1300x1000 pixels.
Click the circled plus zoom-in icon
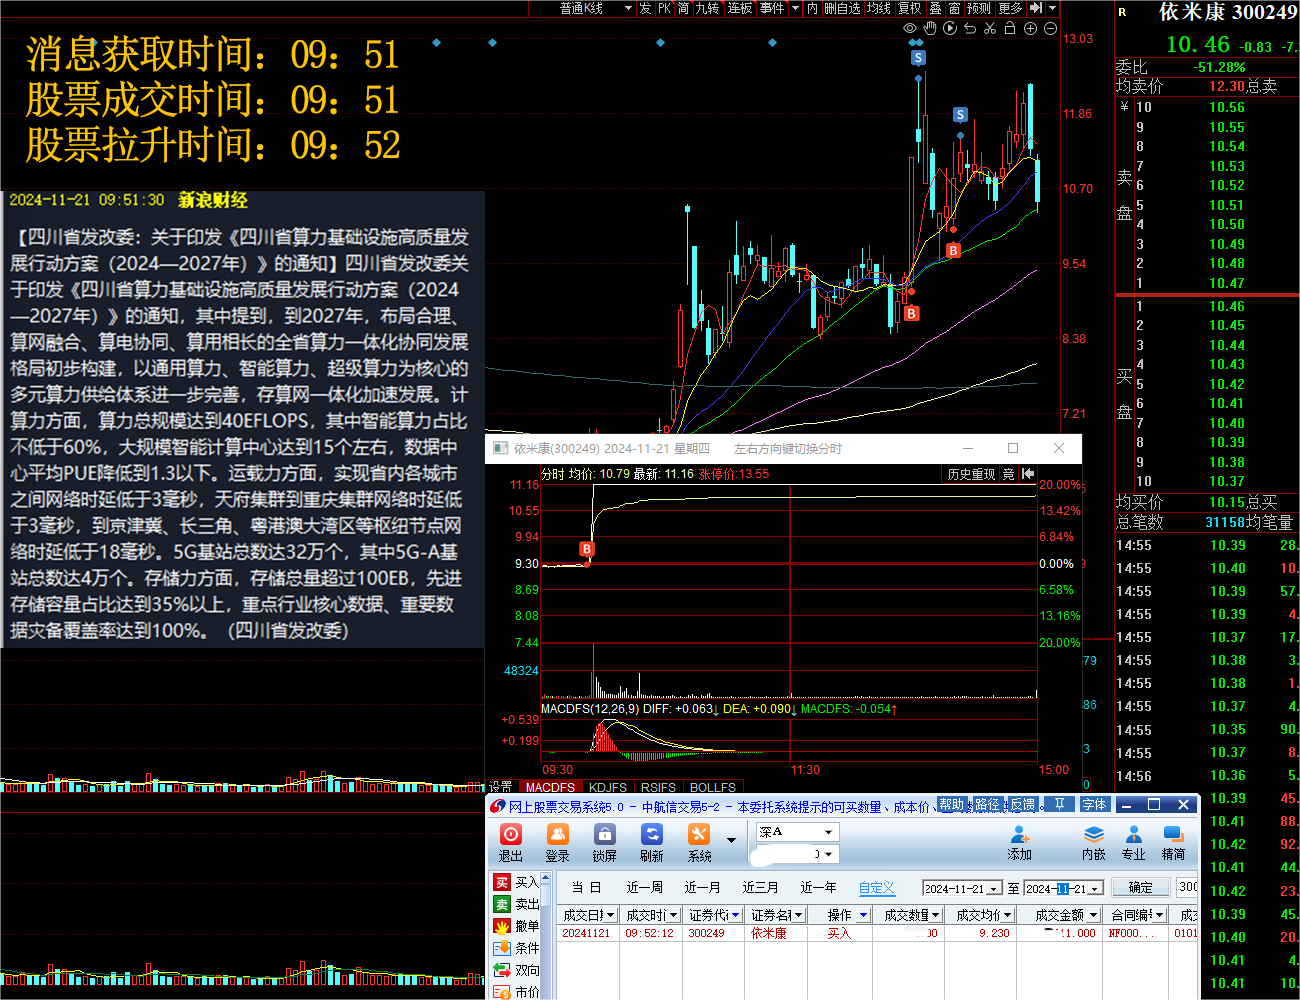(1030, 28)
